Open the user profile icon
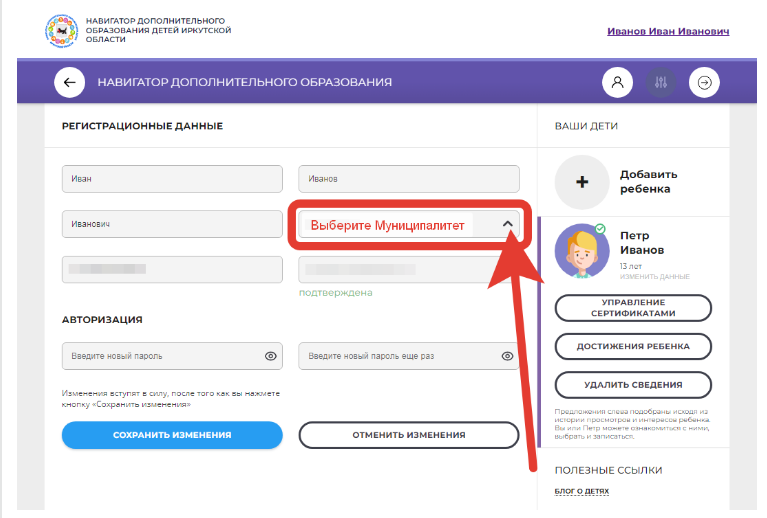767x518 pixels. 617,83
